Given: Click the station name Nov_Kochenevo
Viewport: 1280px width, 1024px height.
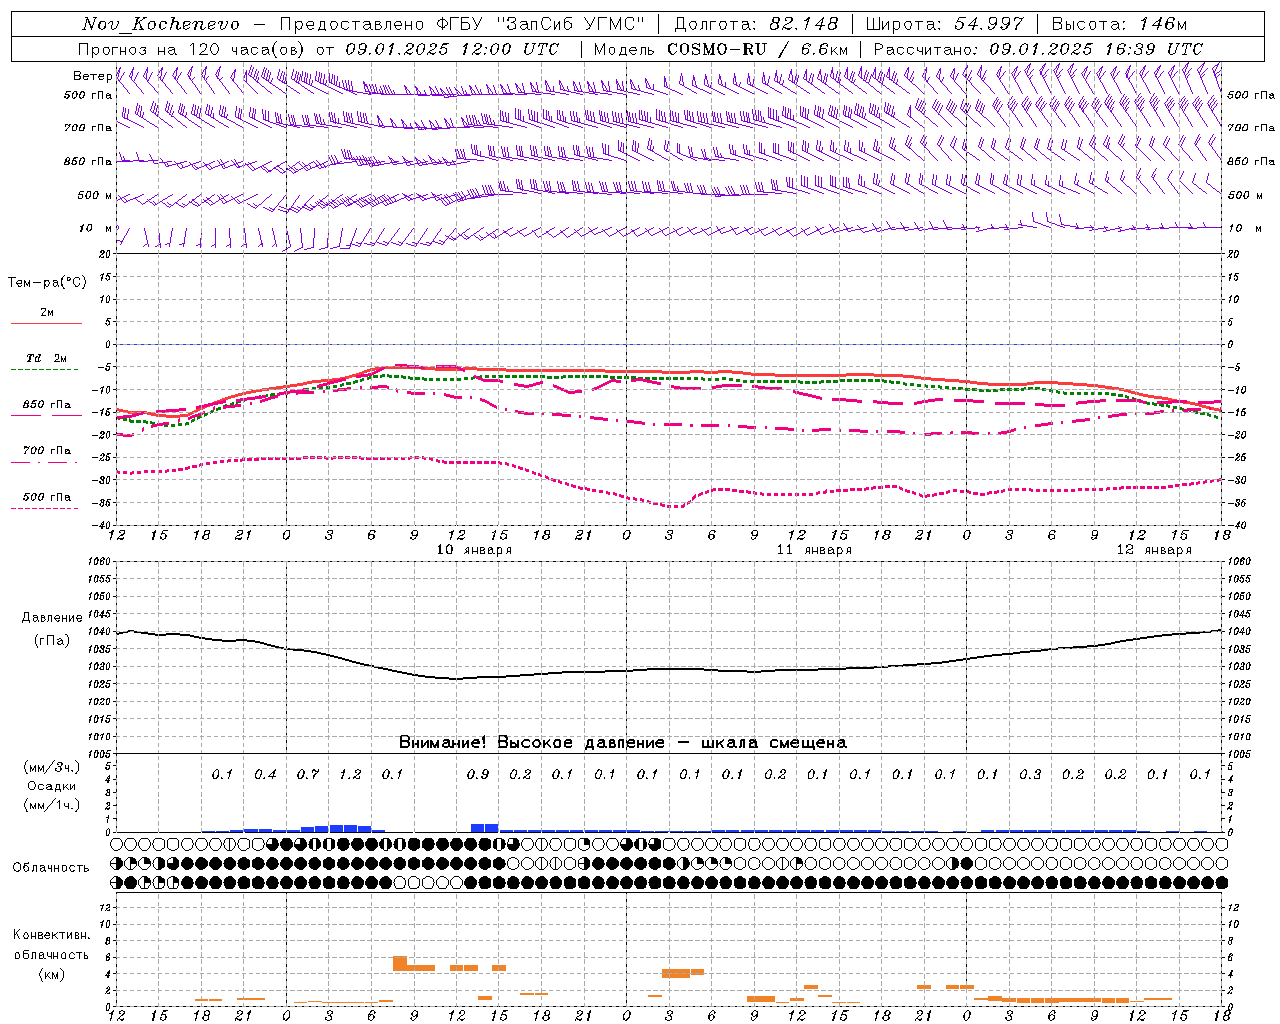Looking at the screenshot, I should coord(161,24).
